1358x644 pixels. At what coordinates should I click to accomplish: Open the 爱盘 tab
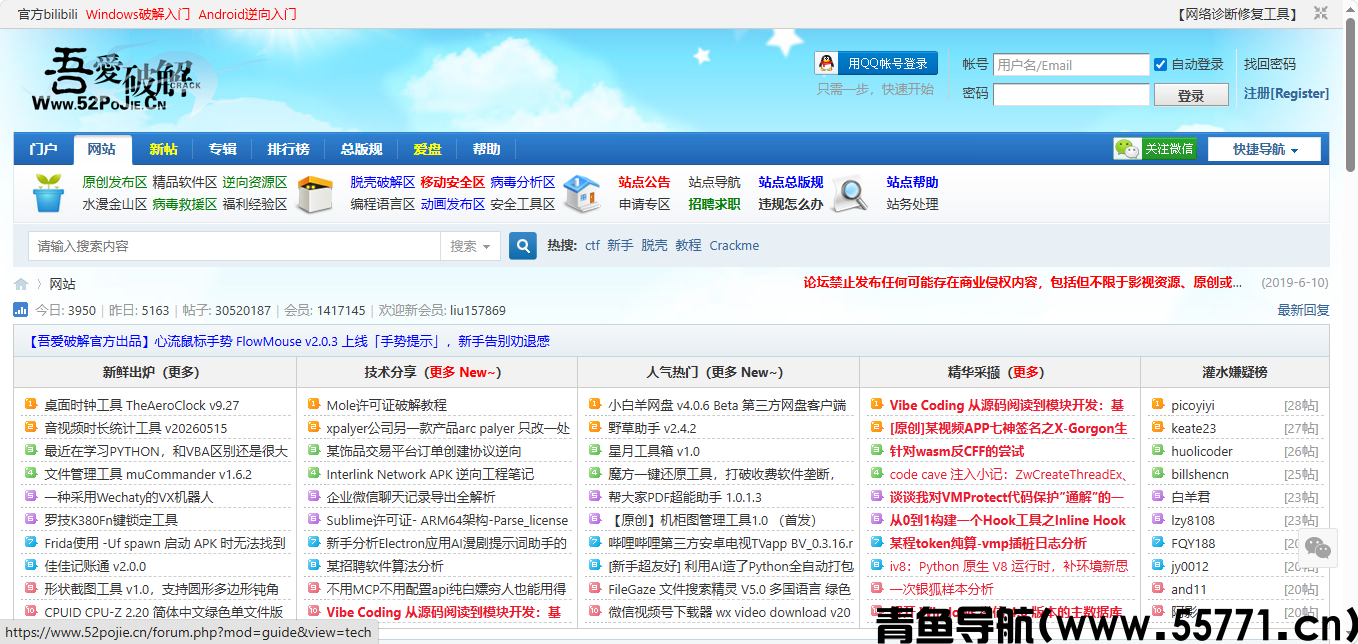tap(427, 149)
